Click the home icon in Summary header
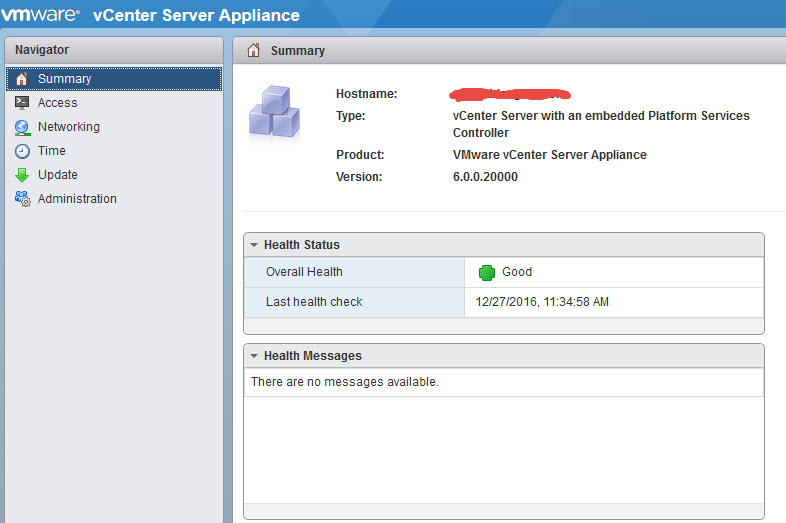Screen dimensions: 786x523 254,50
